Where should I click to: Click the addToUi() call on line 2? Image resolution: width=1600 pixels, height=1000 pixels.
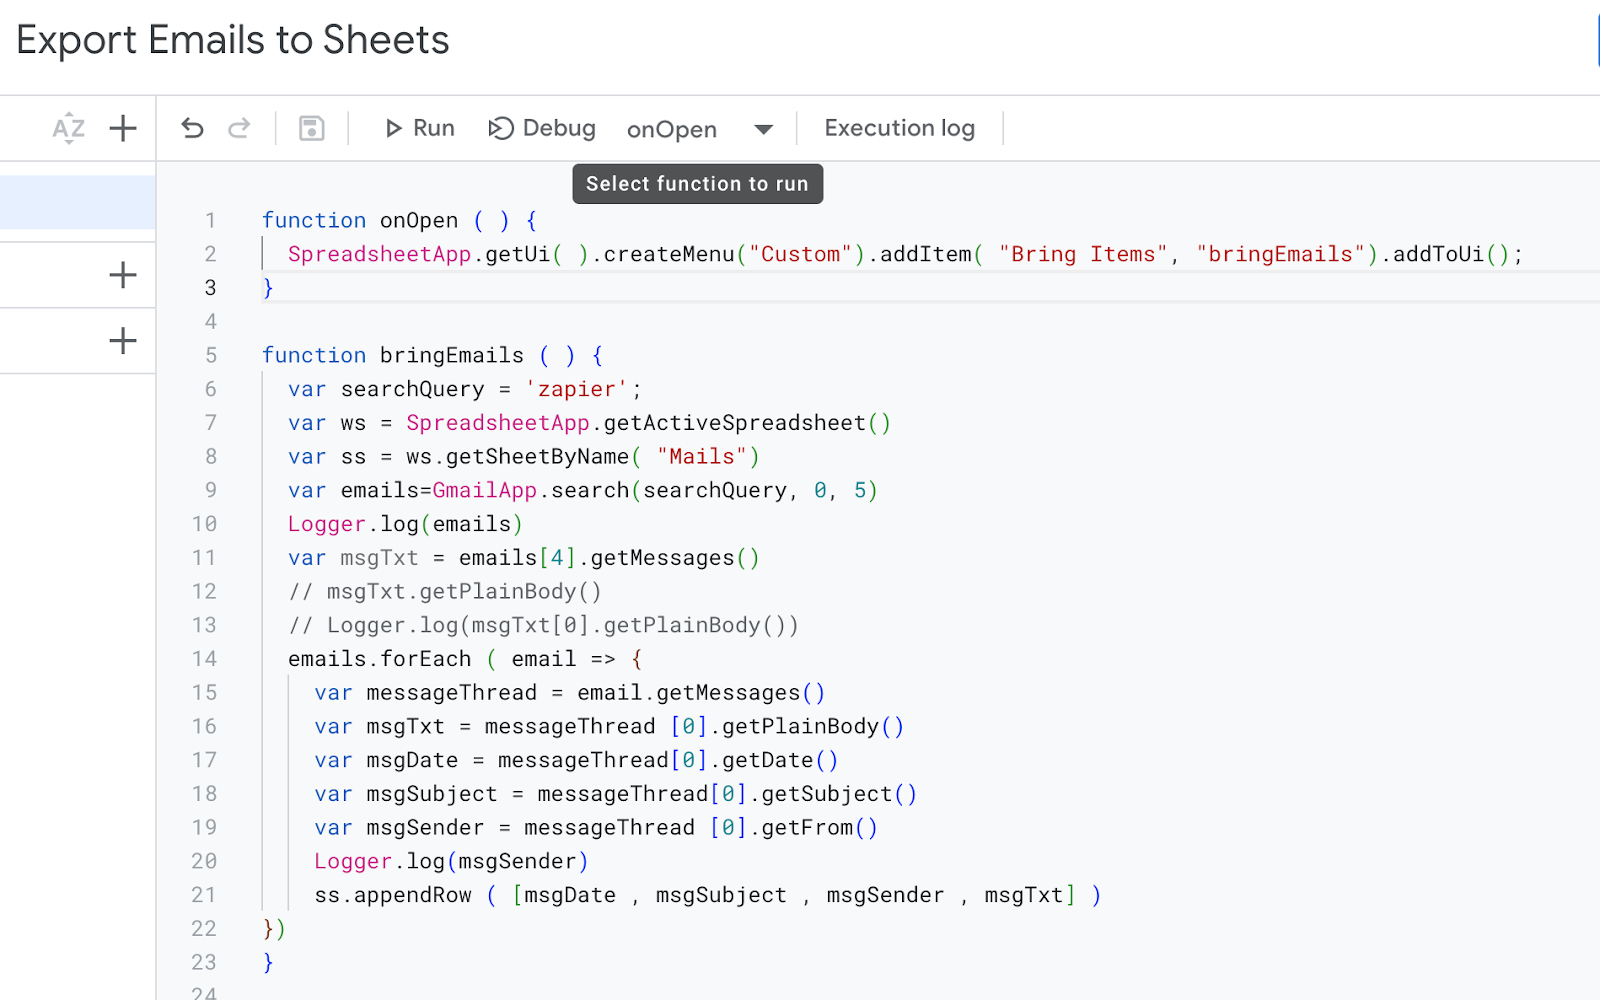[x=1450, y=254]
